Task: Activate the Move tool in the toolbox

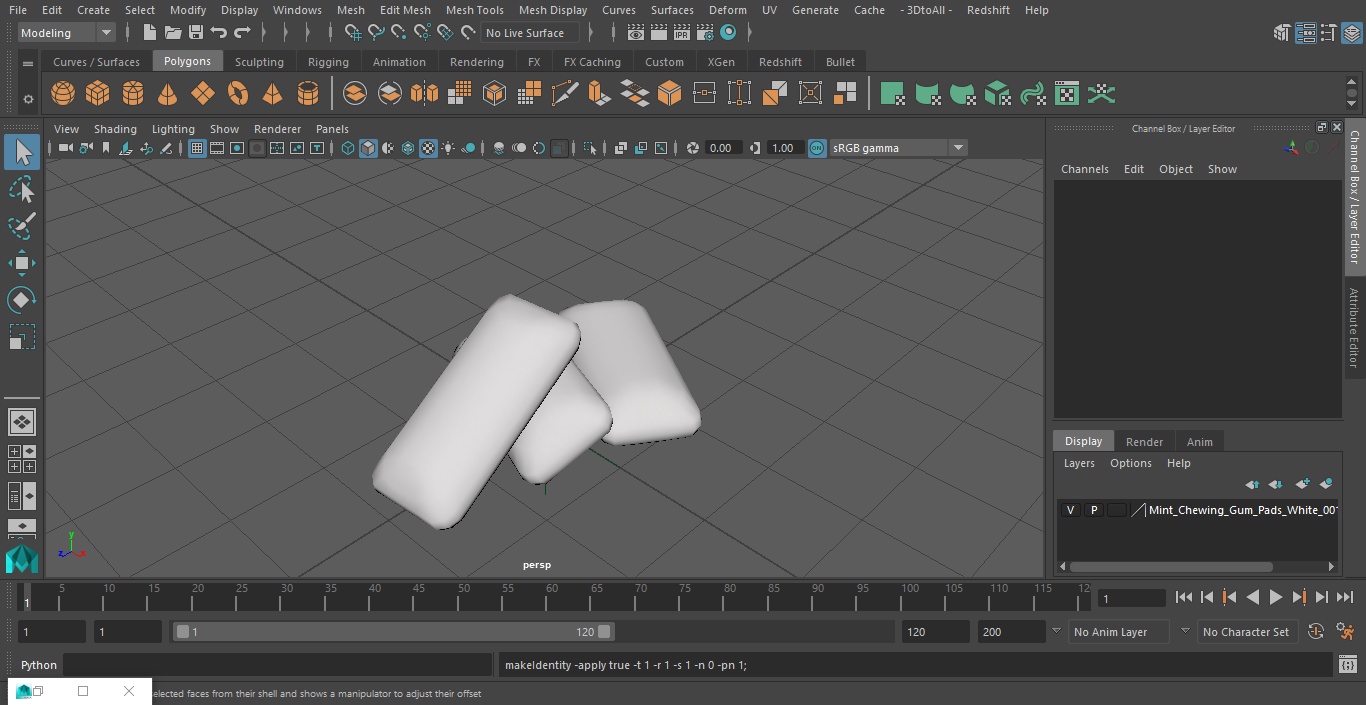Action: click(21, 263)
